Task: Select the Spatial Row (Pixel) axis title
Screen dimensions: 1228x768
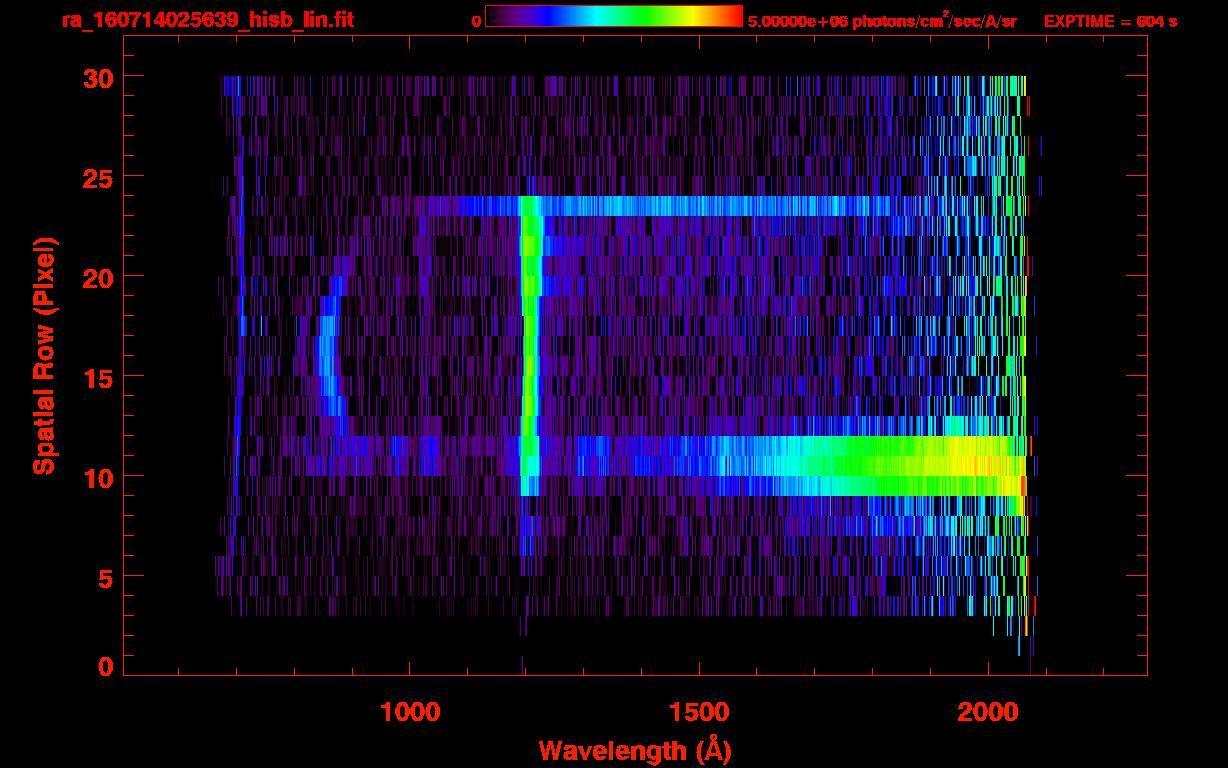Action: tap(43, 356)
